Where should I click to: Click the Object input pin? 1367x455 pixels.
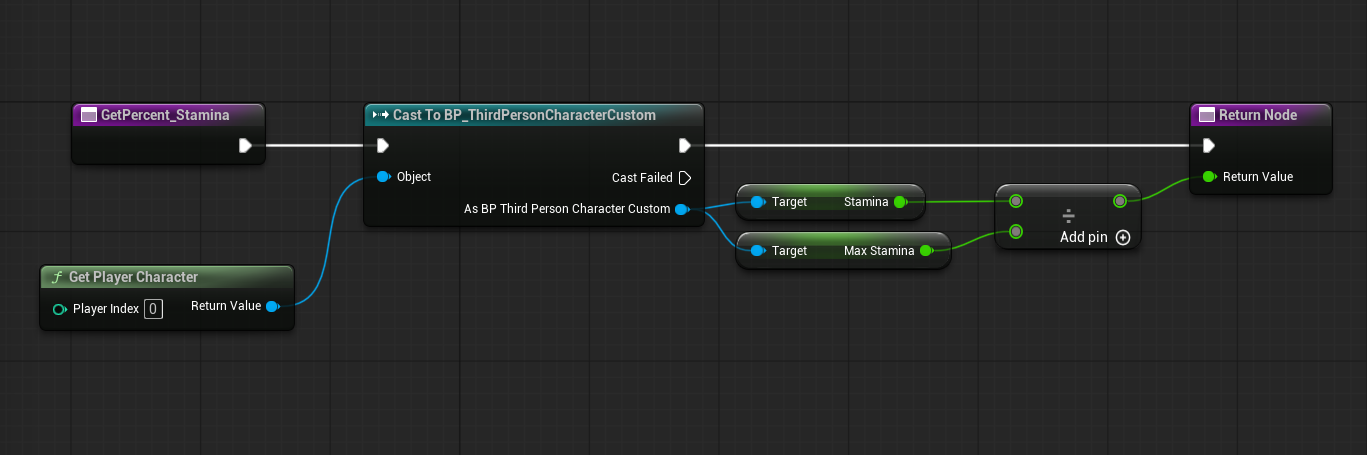383,177
